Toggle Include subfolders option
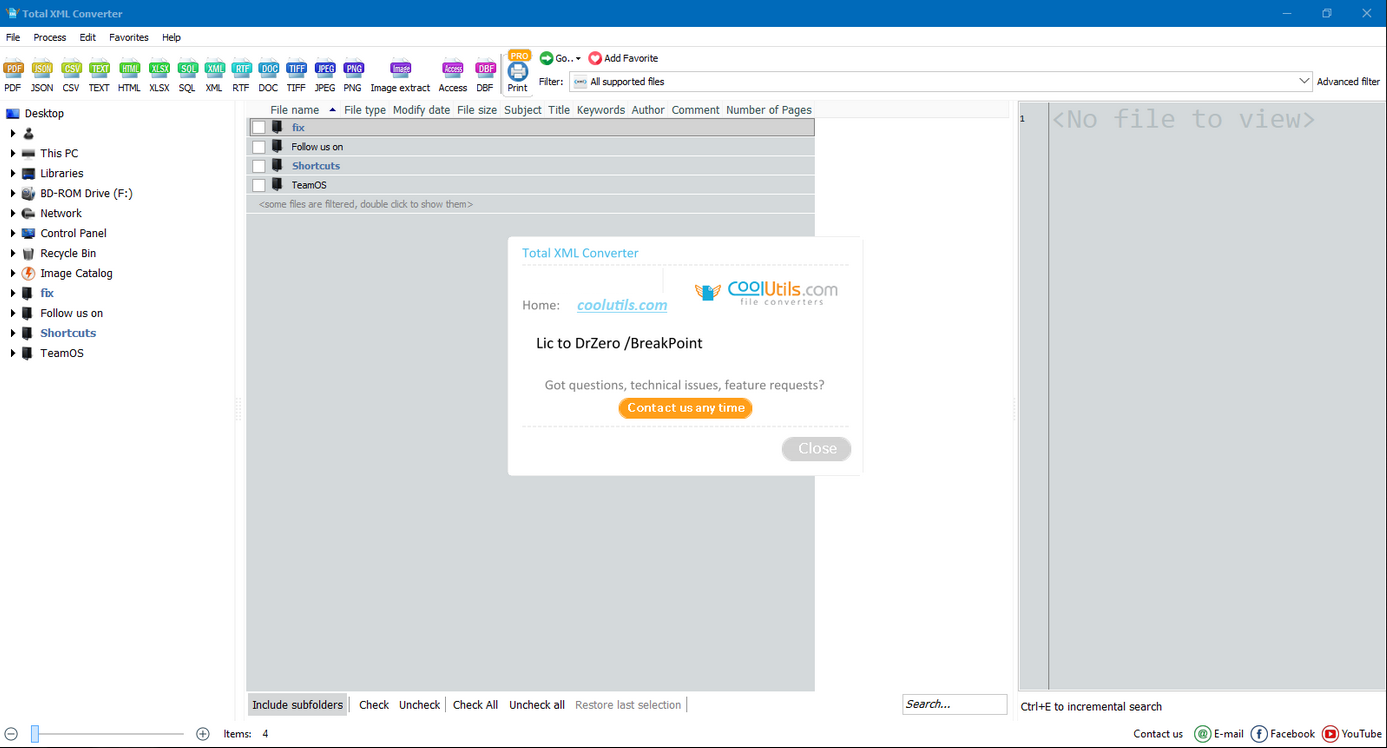 click(297, 705)
